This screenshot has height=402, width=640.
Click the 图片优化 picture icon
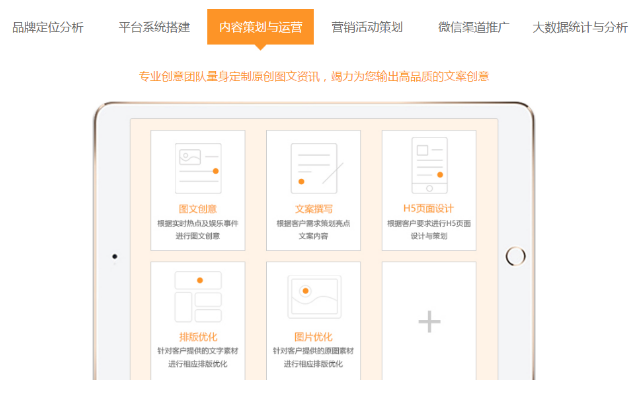(314, 297)
